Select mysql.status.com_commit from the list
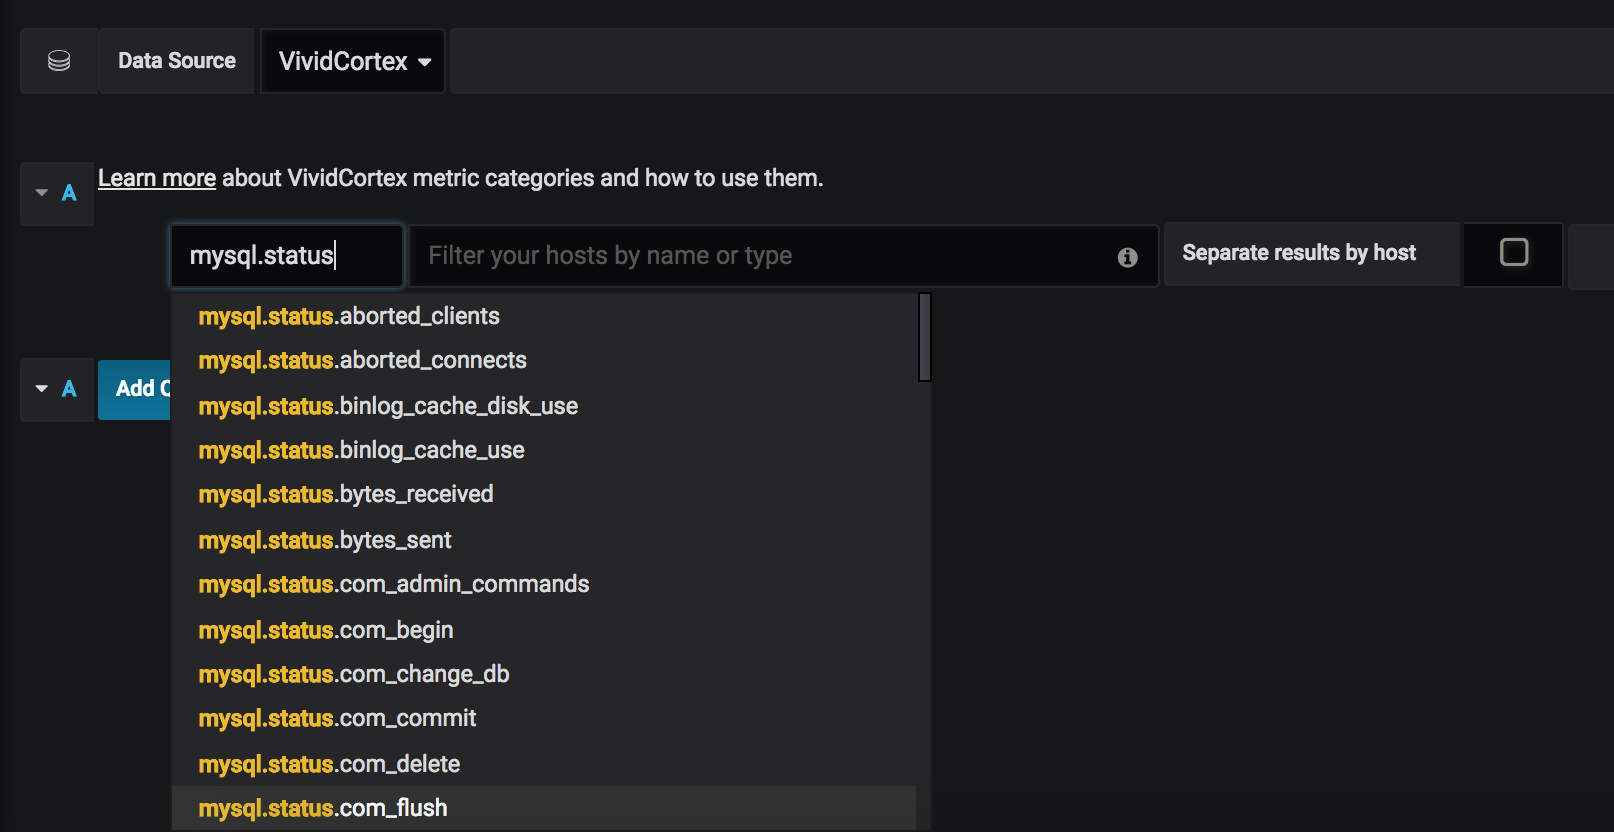 pos(337,718)
